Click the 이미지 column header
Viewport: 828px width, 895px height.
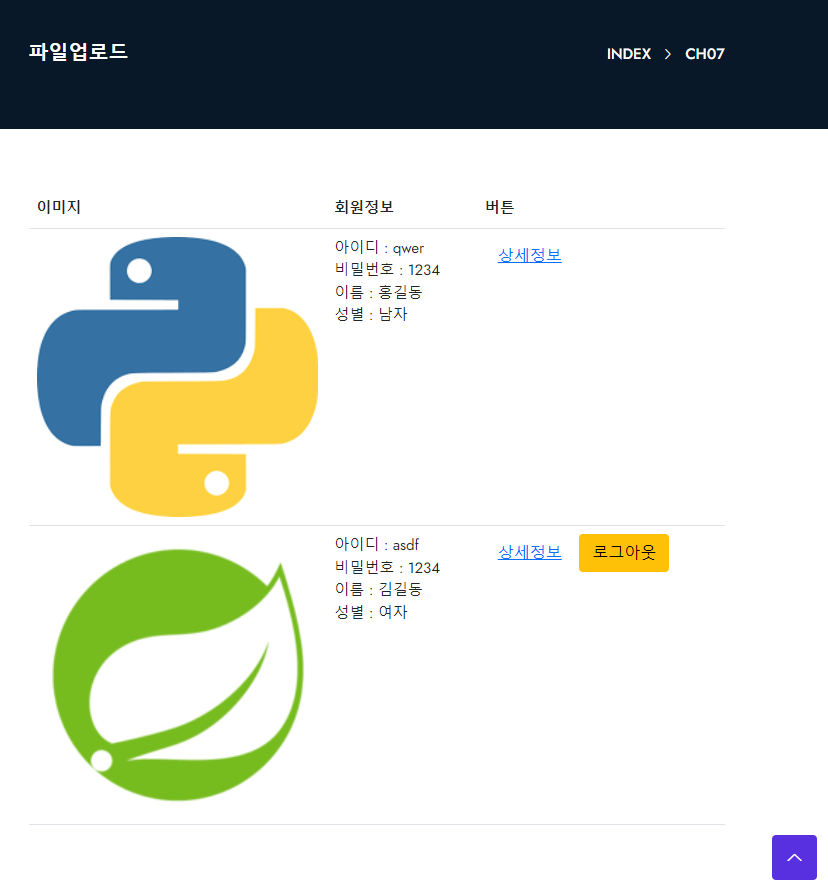[59, 207]
